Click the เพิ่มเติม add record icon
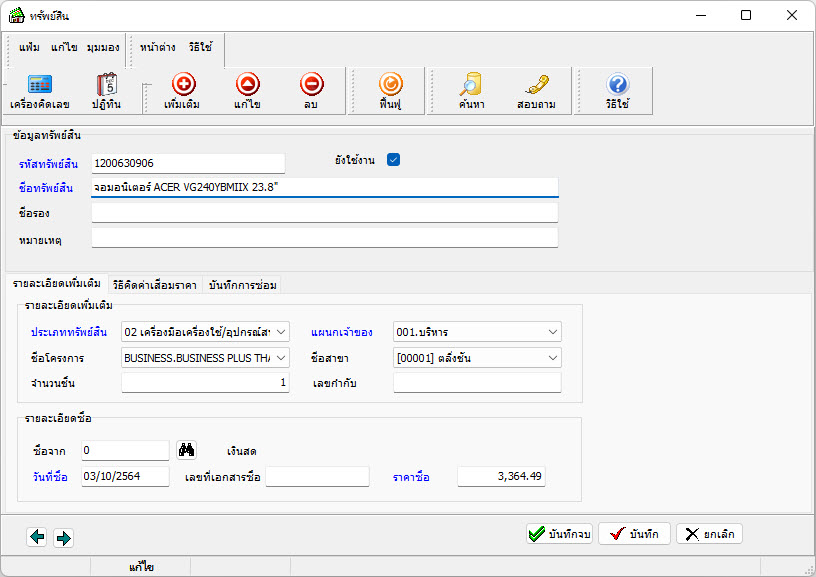Viewport: 816px width, 577px height. (x=183, y=91)
